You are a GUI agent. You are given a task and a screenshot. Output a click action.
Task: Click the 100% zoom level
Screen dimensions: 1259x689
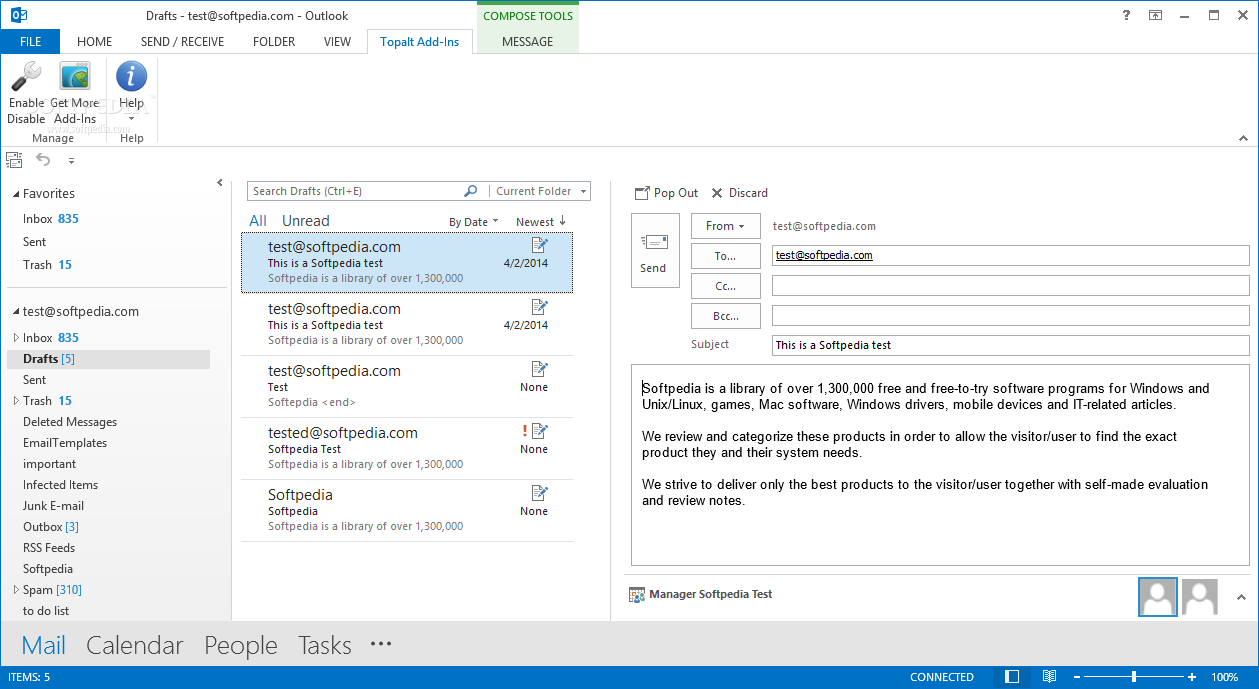(x=1225, y=677)
